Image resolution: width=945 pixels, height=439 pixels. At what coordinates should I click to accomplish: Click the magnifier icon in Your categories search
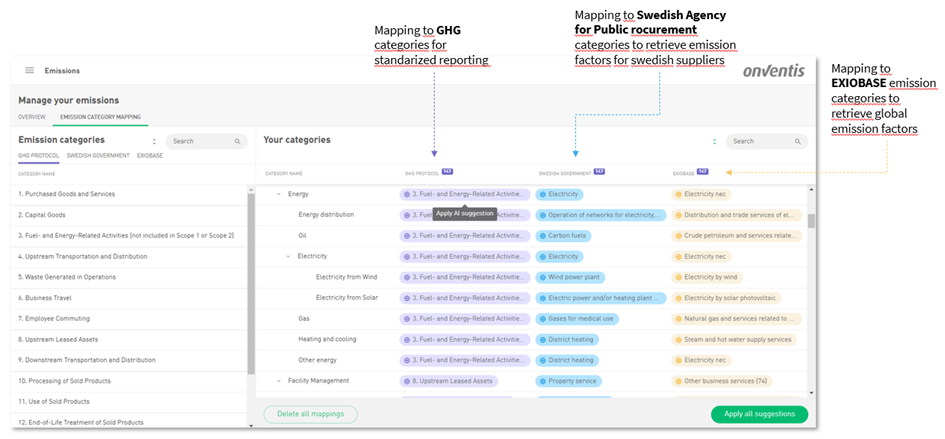798,142
